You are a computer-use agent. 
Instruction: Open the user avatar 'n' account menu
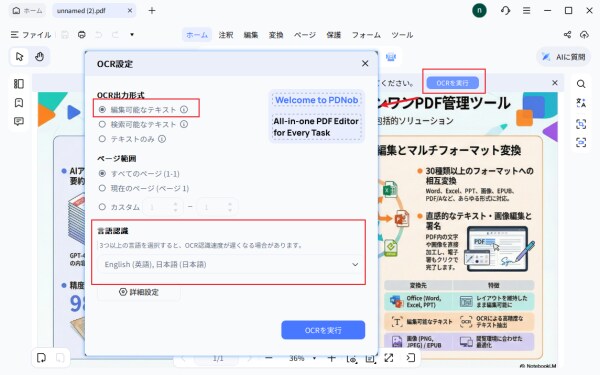[479, 11]
